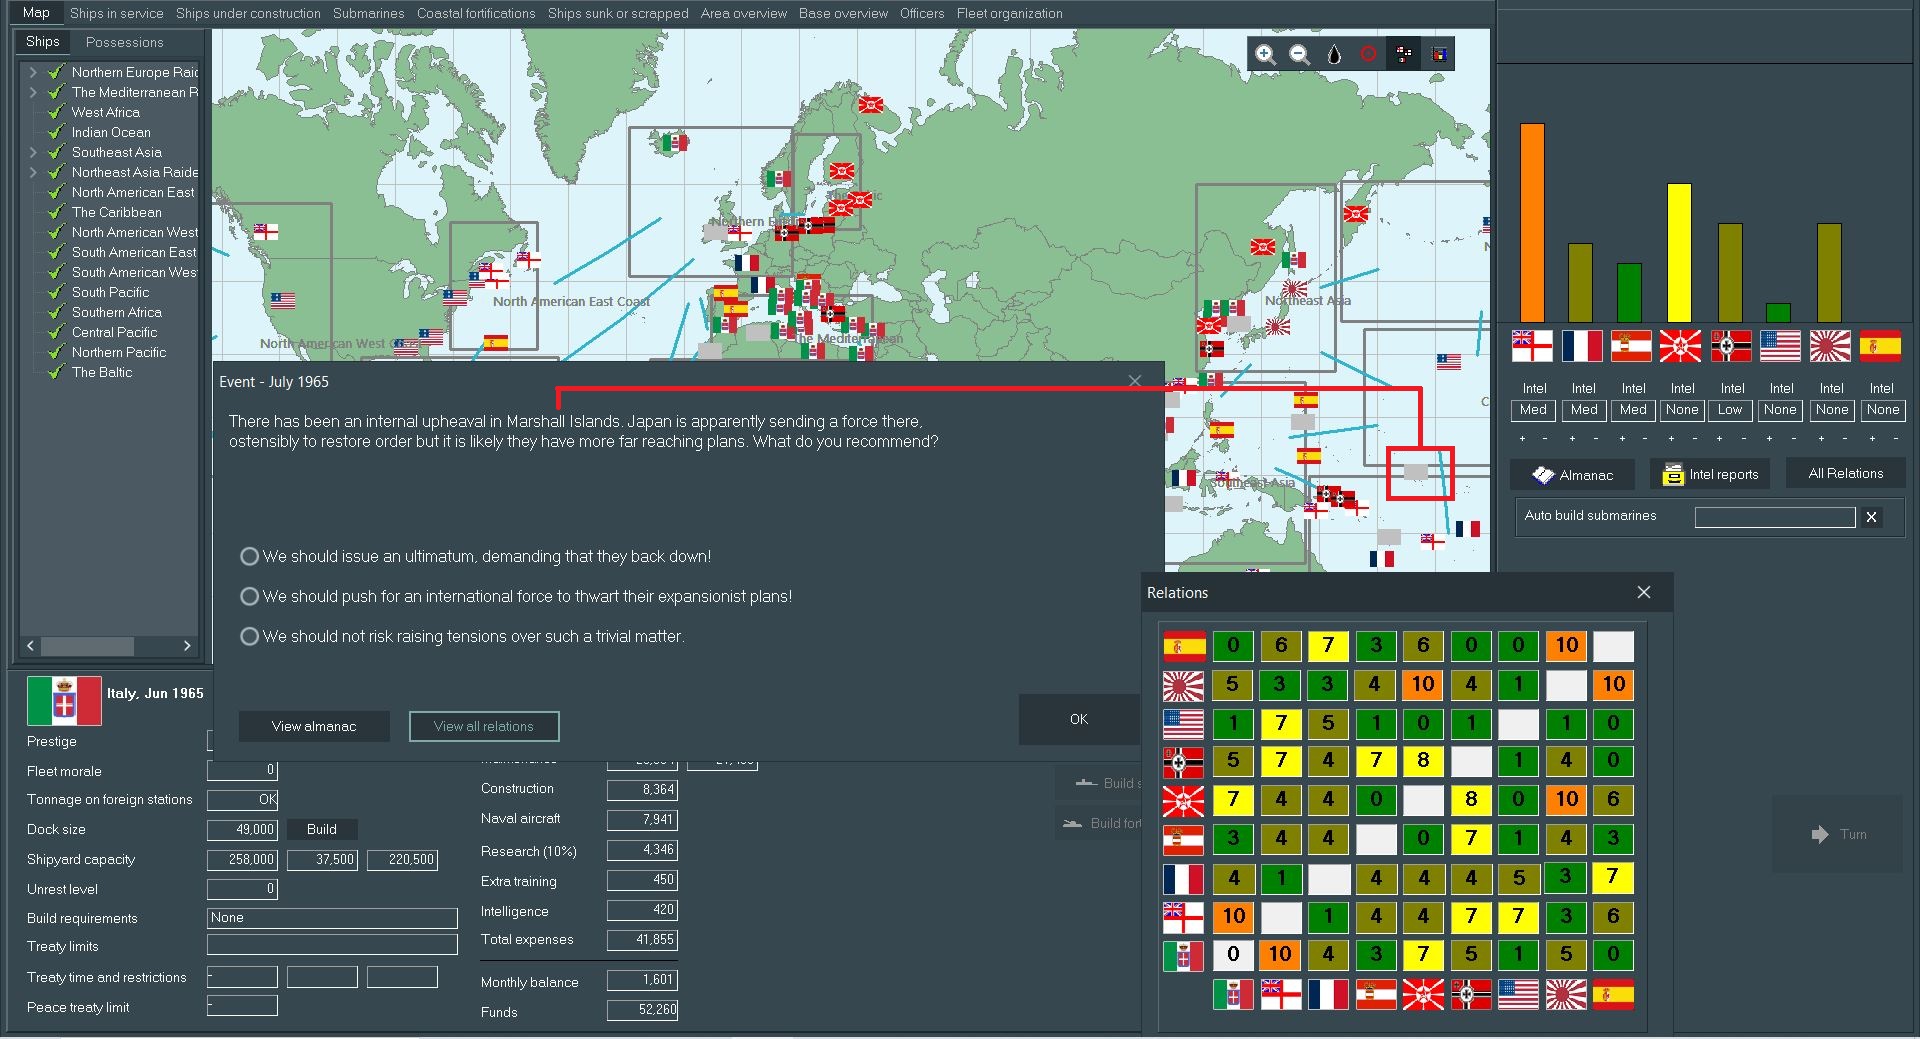Select 'should not risk raising tensions' option
1920x1039 pixels.
click(250, 636)
